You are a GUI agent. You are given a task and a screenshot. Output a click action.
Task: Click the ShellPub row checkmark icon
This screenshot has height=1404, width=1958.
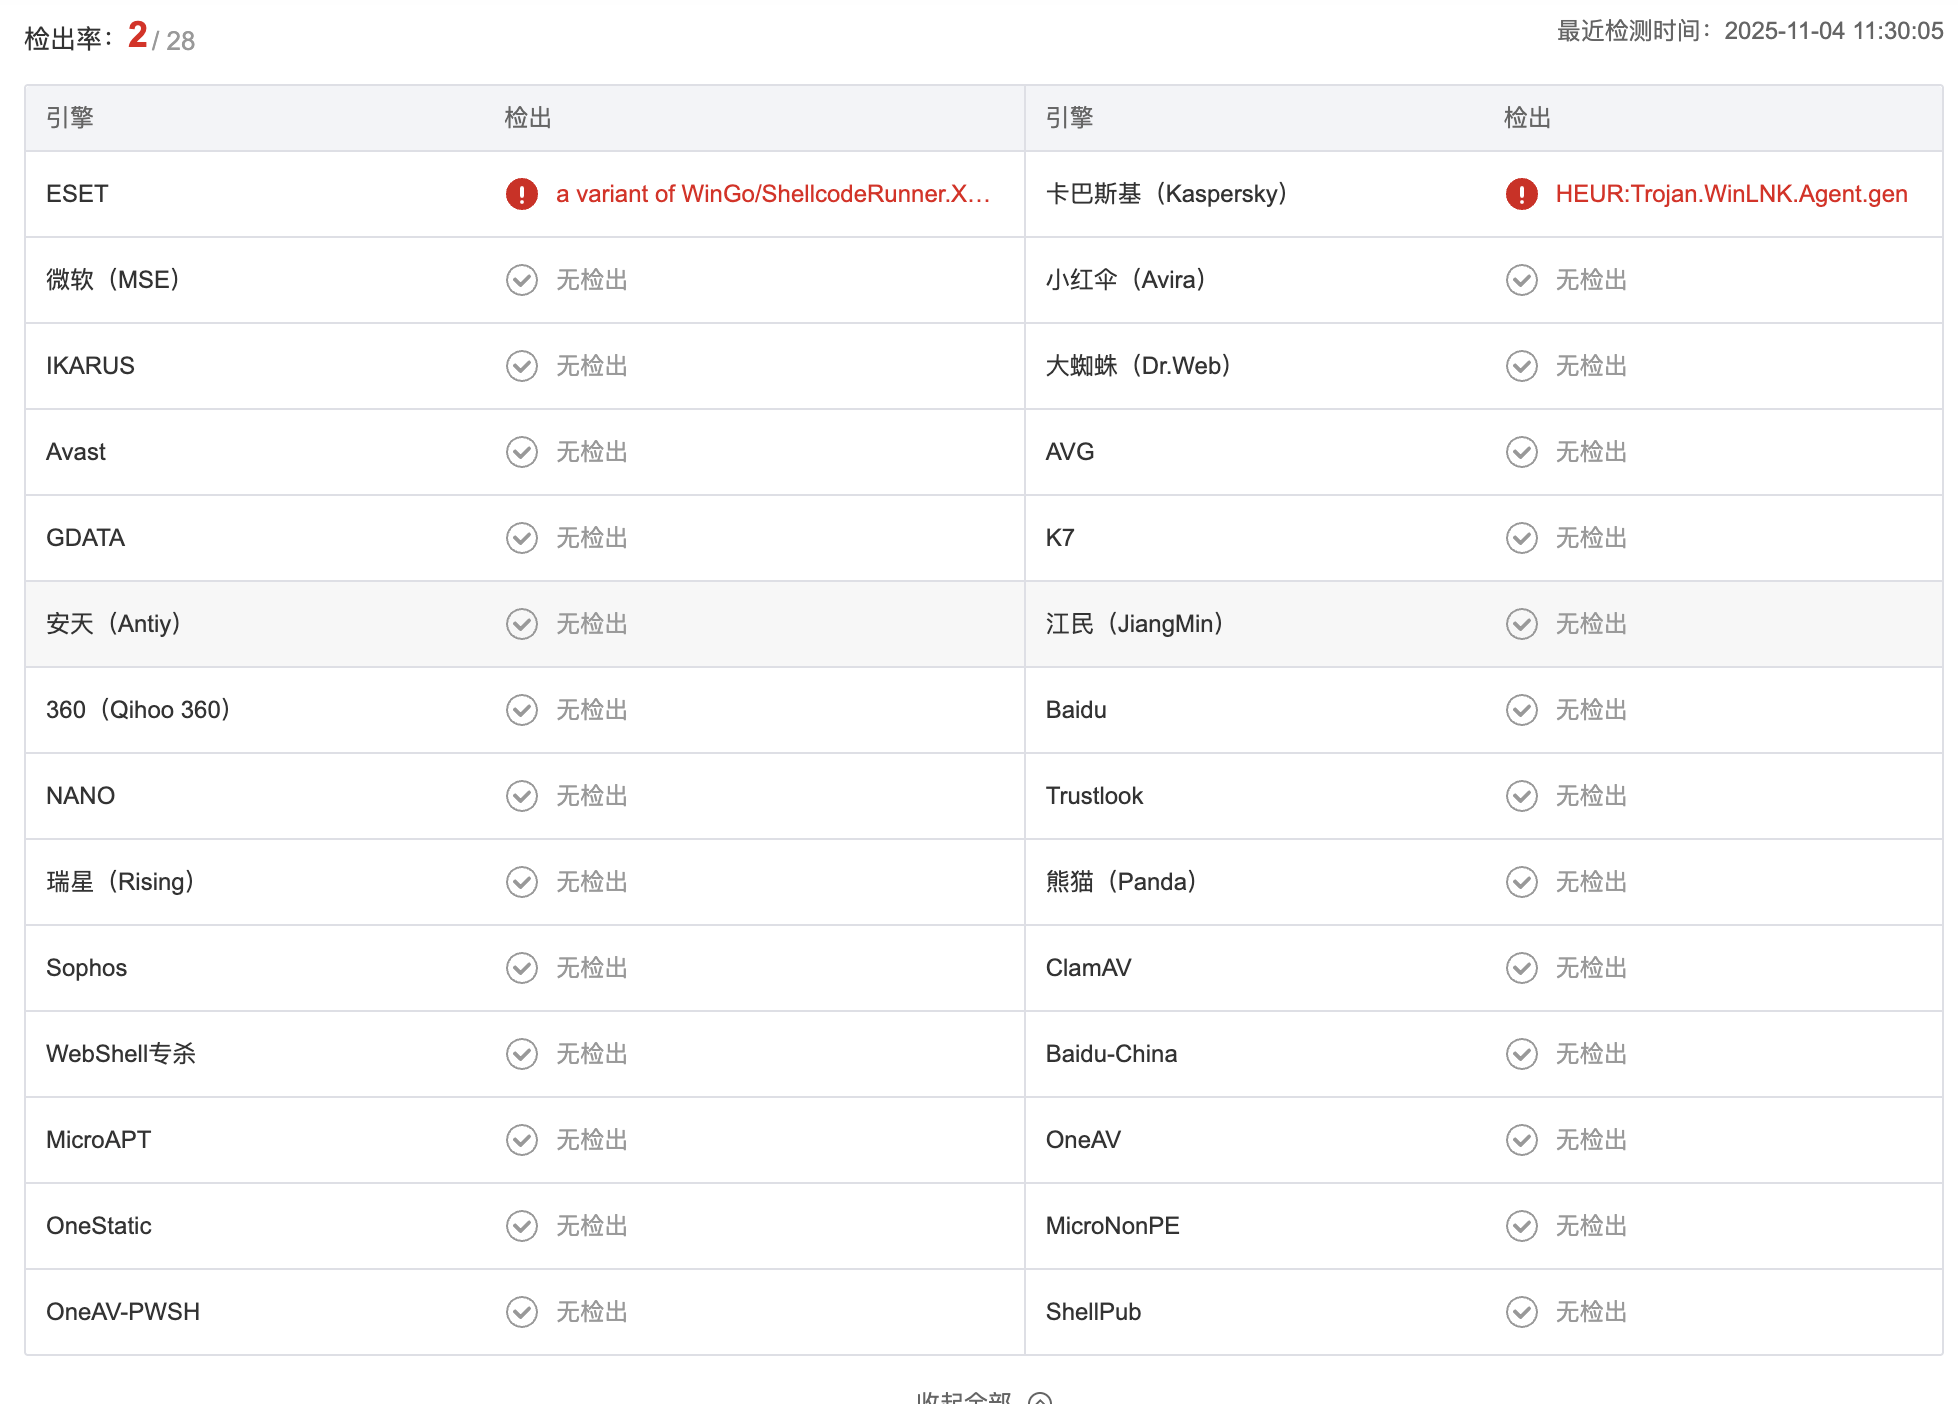(1521, 1312)
